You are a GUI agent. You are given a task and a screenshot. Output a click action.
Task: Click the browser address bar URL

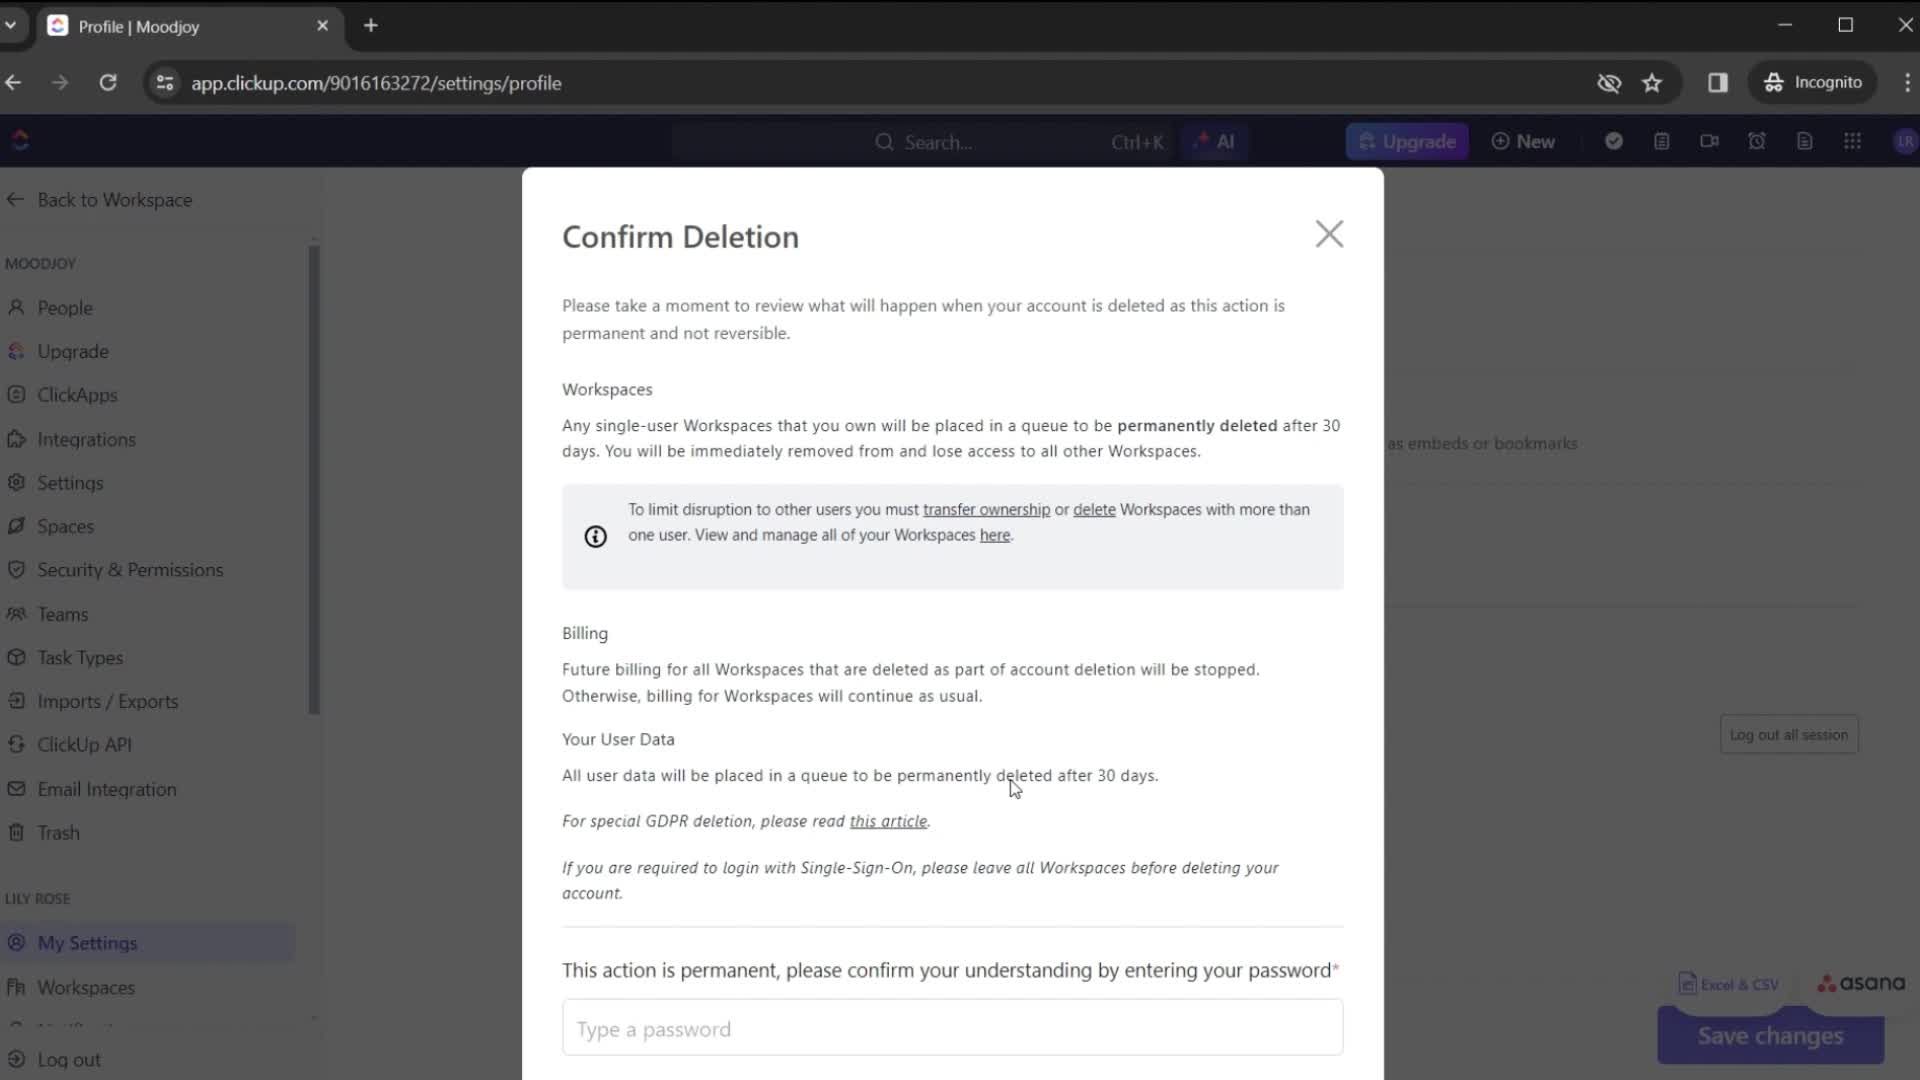[376, 83]
